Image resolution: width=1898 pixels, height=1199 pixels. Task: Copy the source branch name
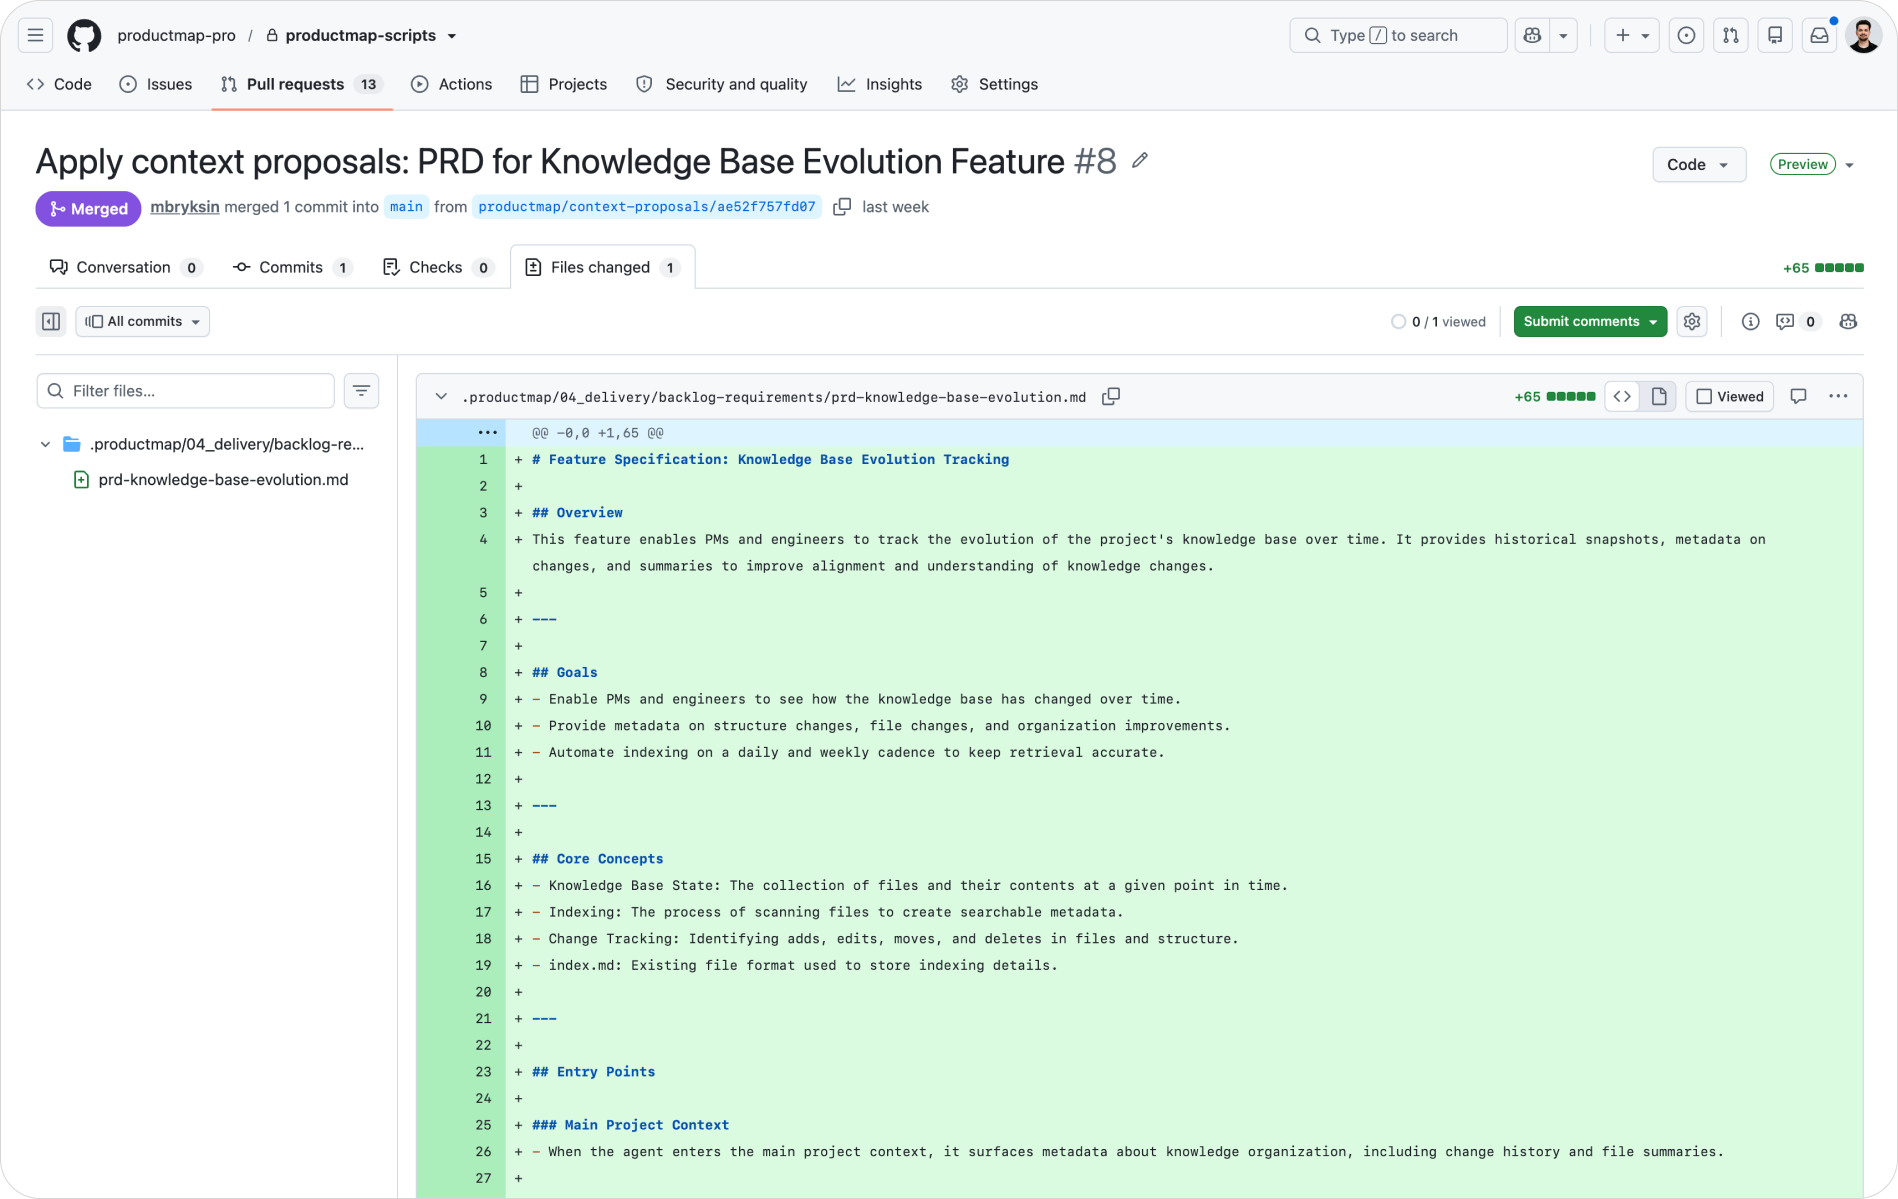point(842,207)
